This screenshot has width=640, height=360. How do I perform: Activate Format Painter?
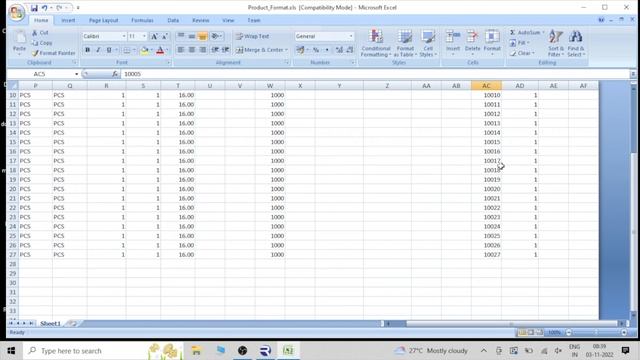(53, 53)
